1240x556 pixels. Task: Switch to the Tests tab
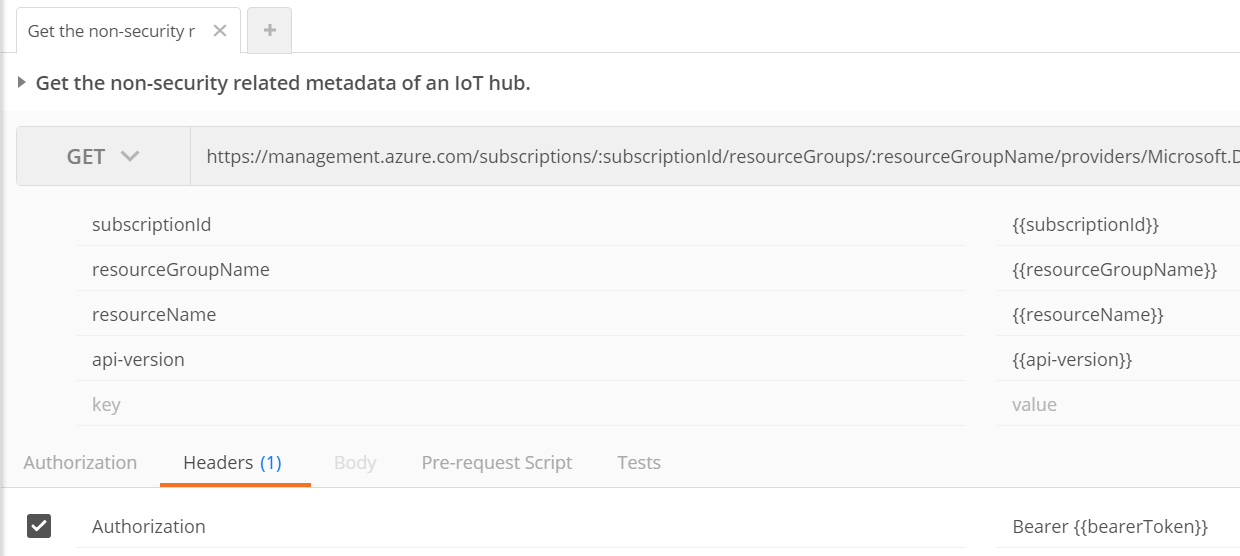[639, 463]
